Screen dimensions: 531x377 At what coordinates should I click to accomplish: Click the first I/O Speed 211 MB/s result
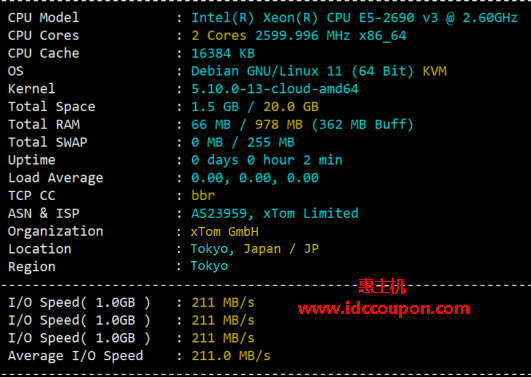[223, 303]
